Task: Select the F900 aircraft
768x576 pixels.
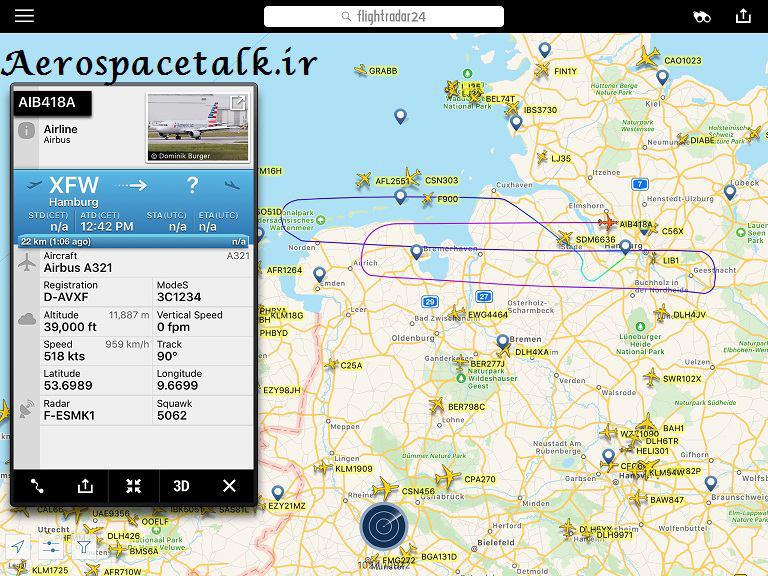Action: point(429,199)
